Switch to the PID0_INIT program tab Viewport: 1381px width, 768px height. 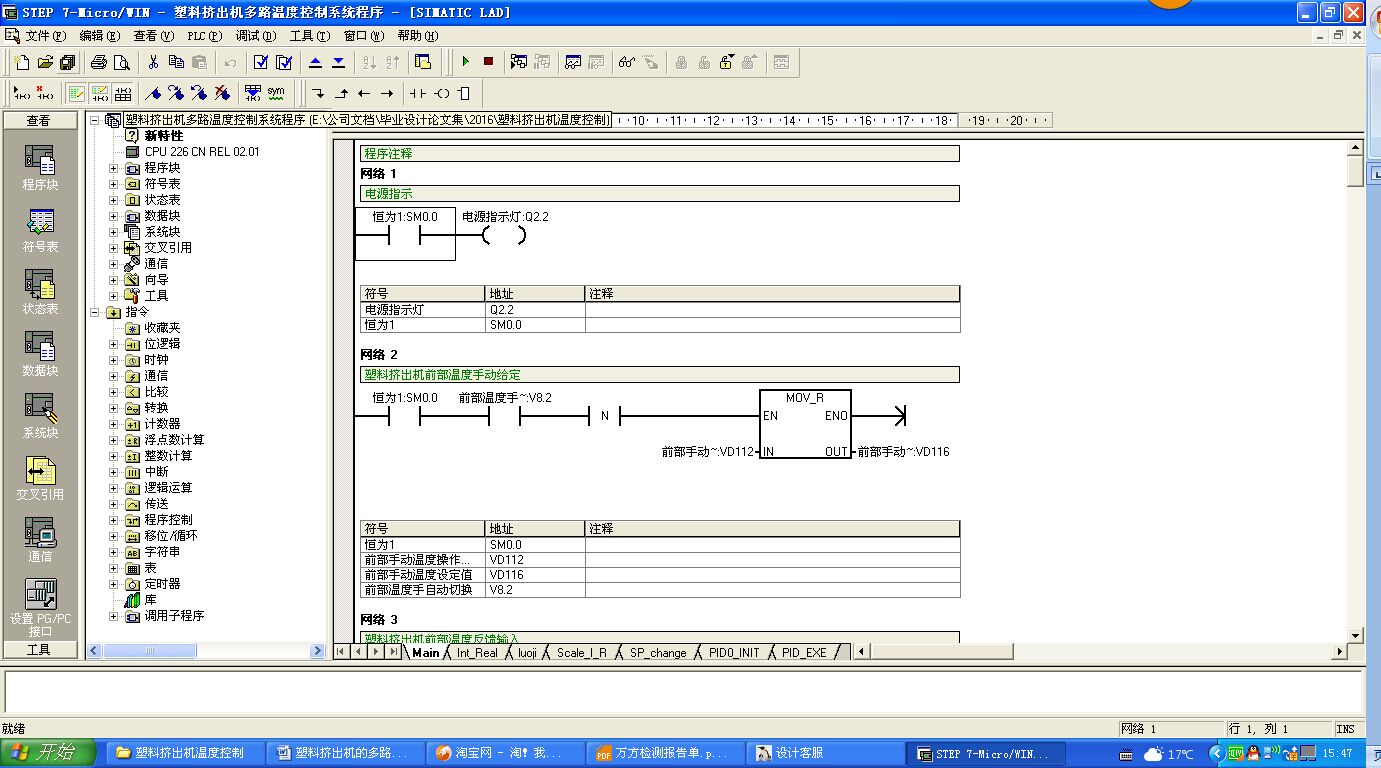point(733,653)
